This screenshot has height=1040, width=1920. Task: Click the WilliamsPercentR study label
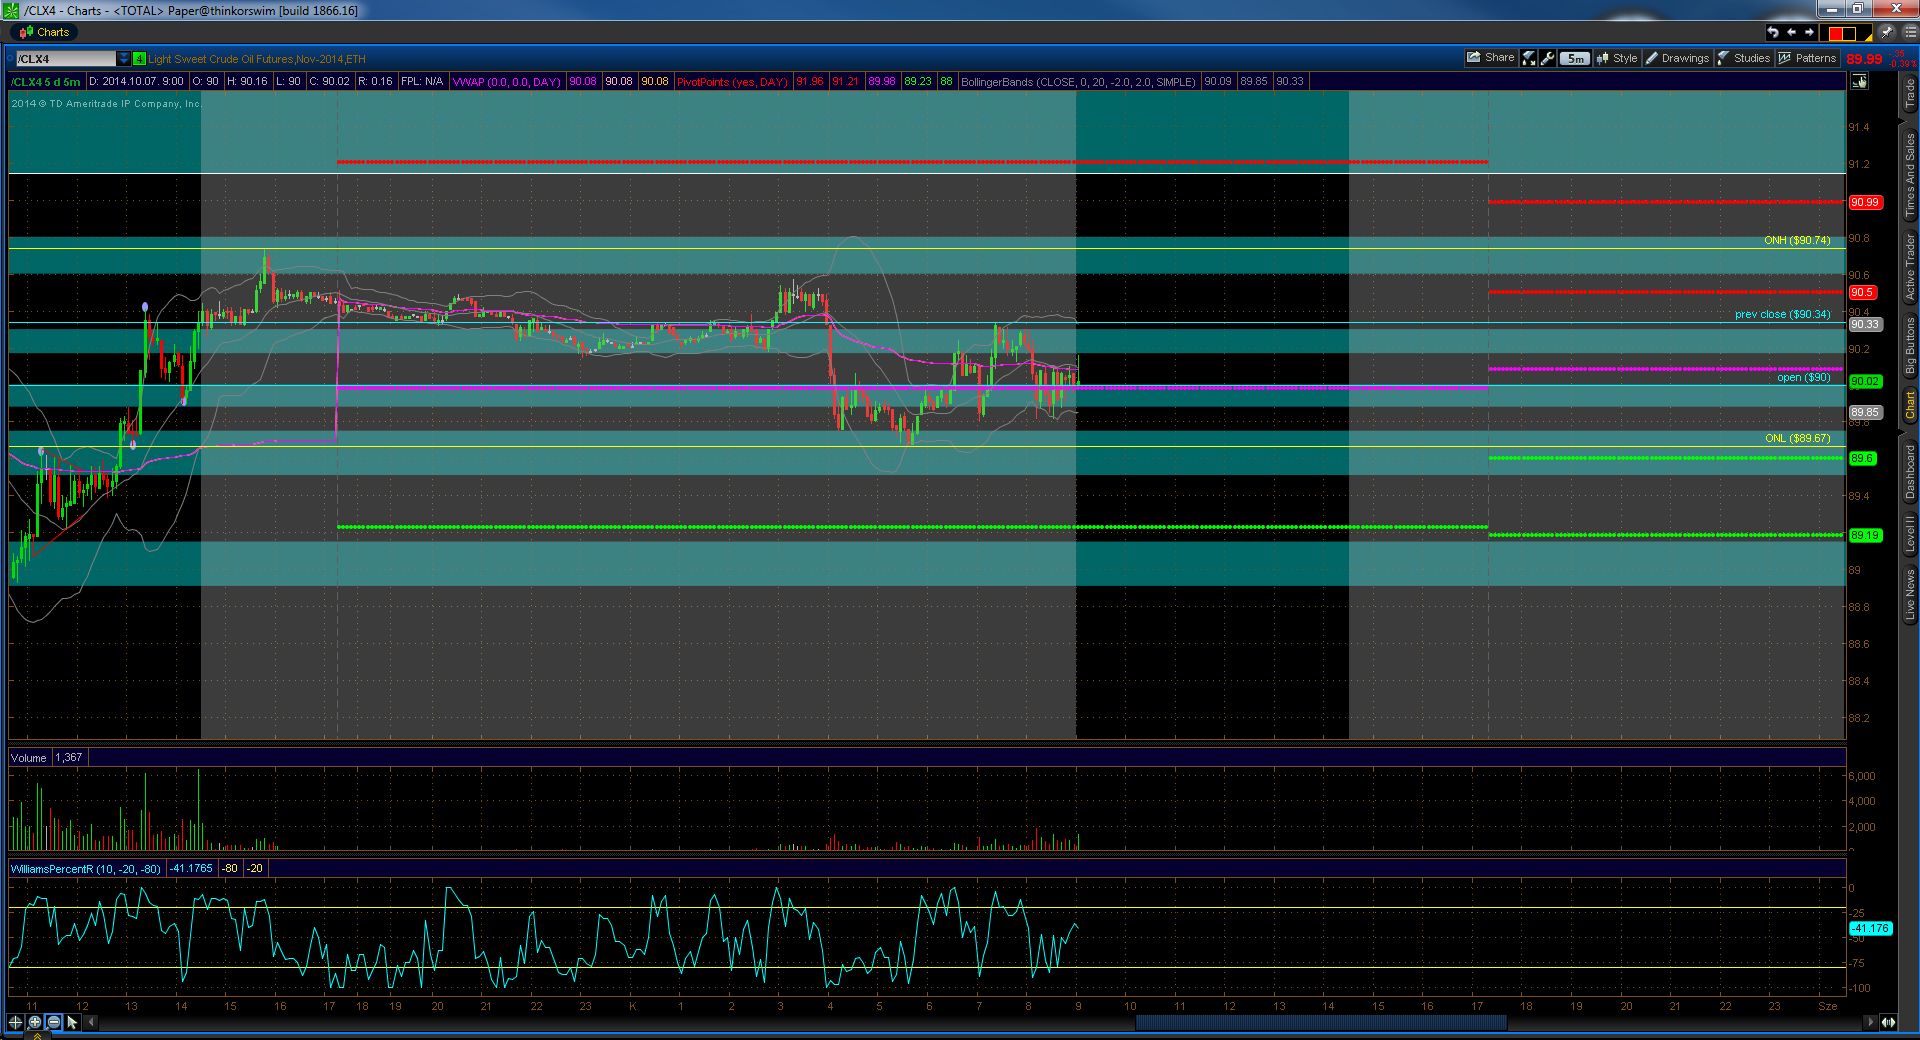pyautogui.click(x=86, y=869)
